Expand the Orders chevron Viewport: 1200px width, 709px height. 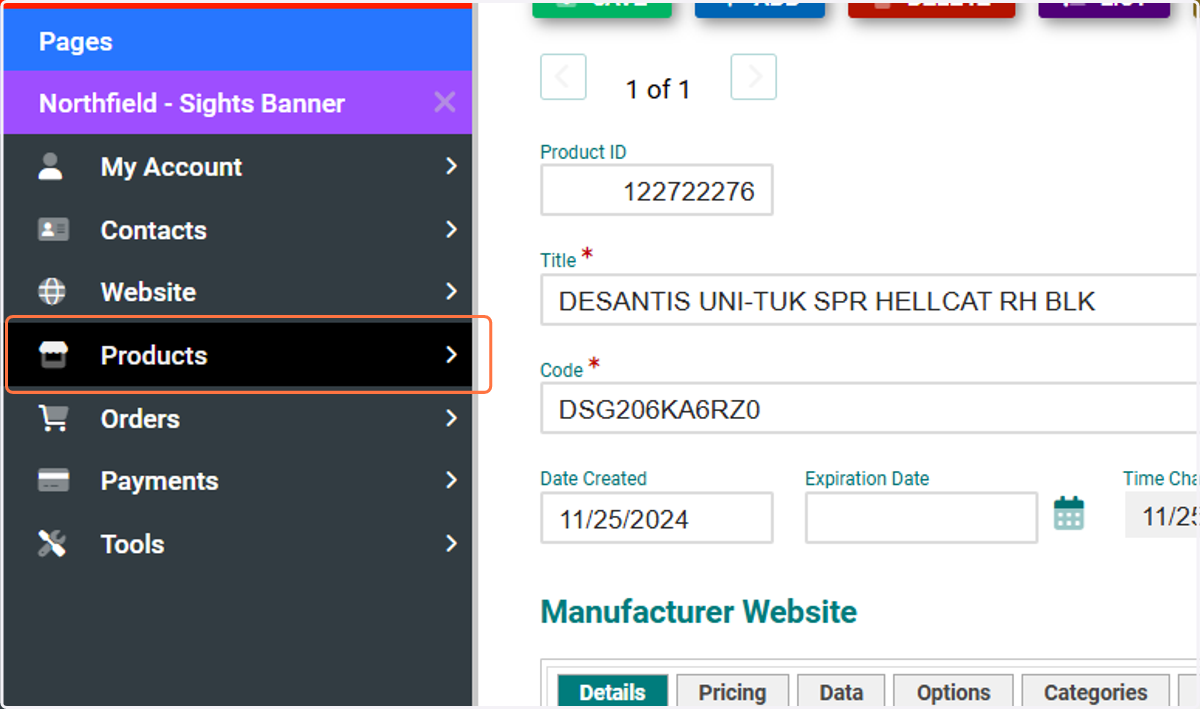click(x=451, y=417)
